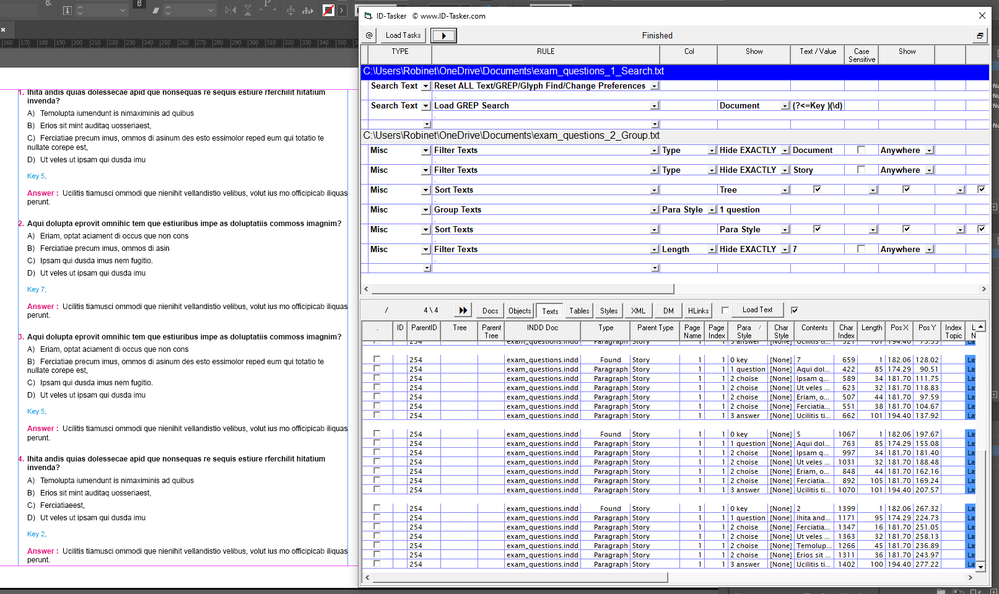Click the Load Tasks button
999x594 pixels.
pyautogui.click(x=403, y=35)
